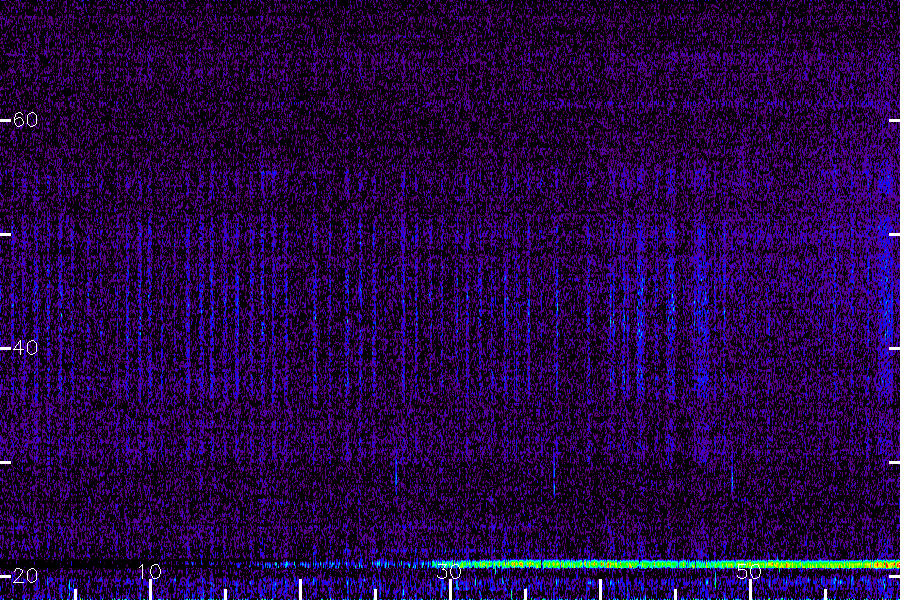This screenshot has height=600, width=900.
Task: Click the bright yellow-green signal band
Action: [x=666, y=564]
